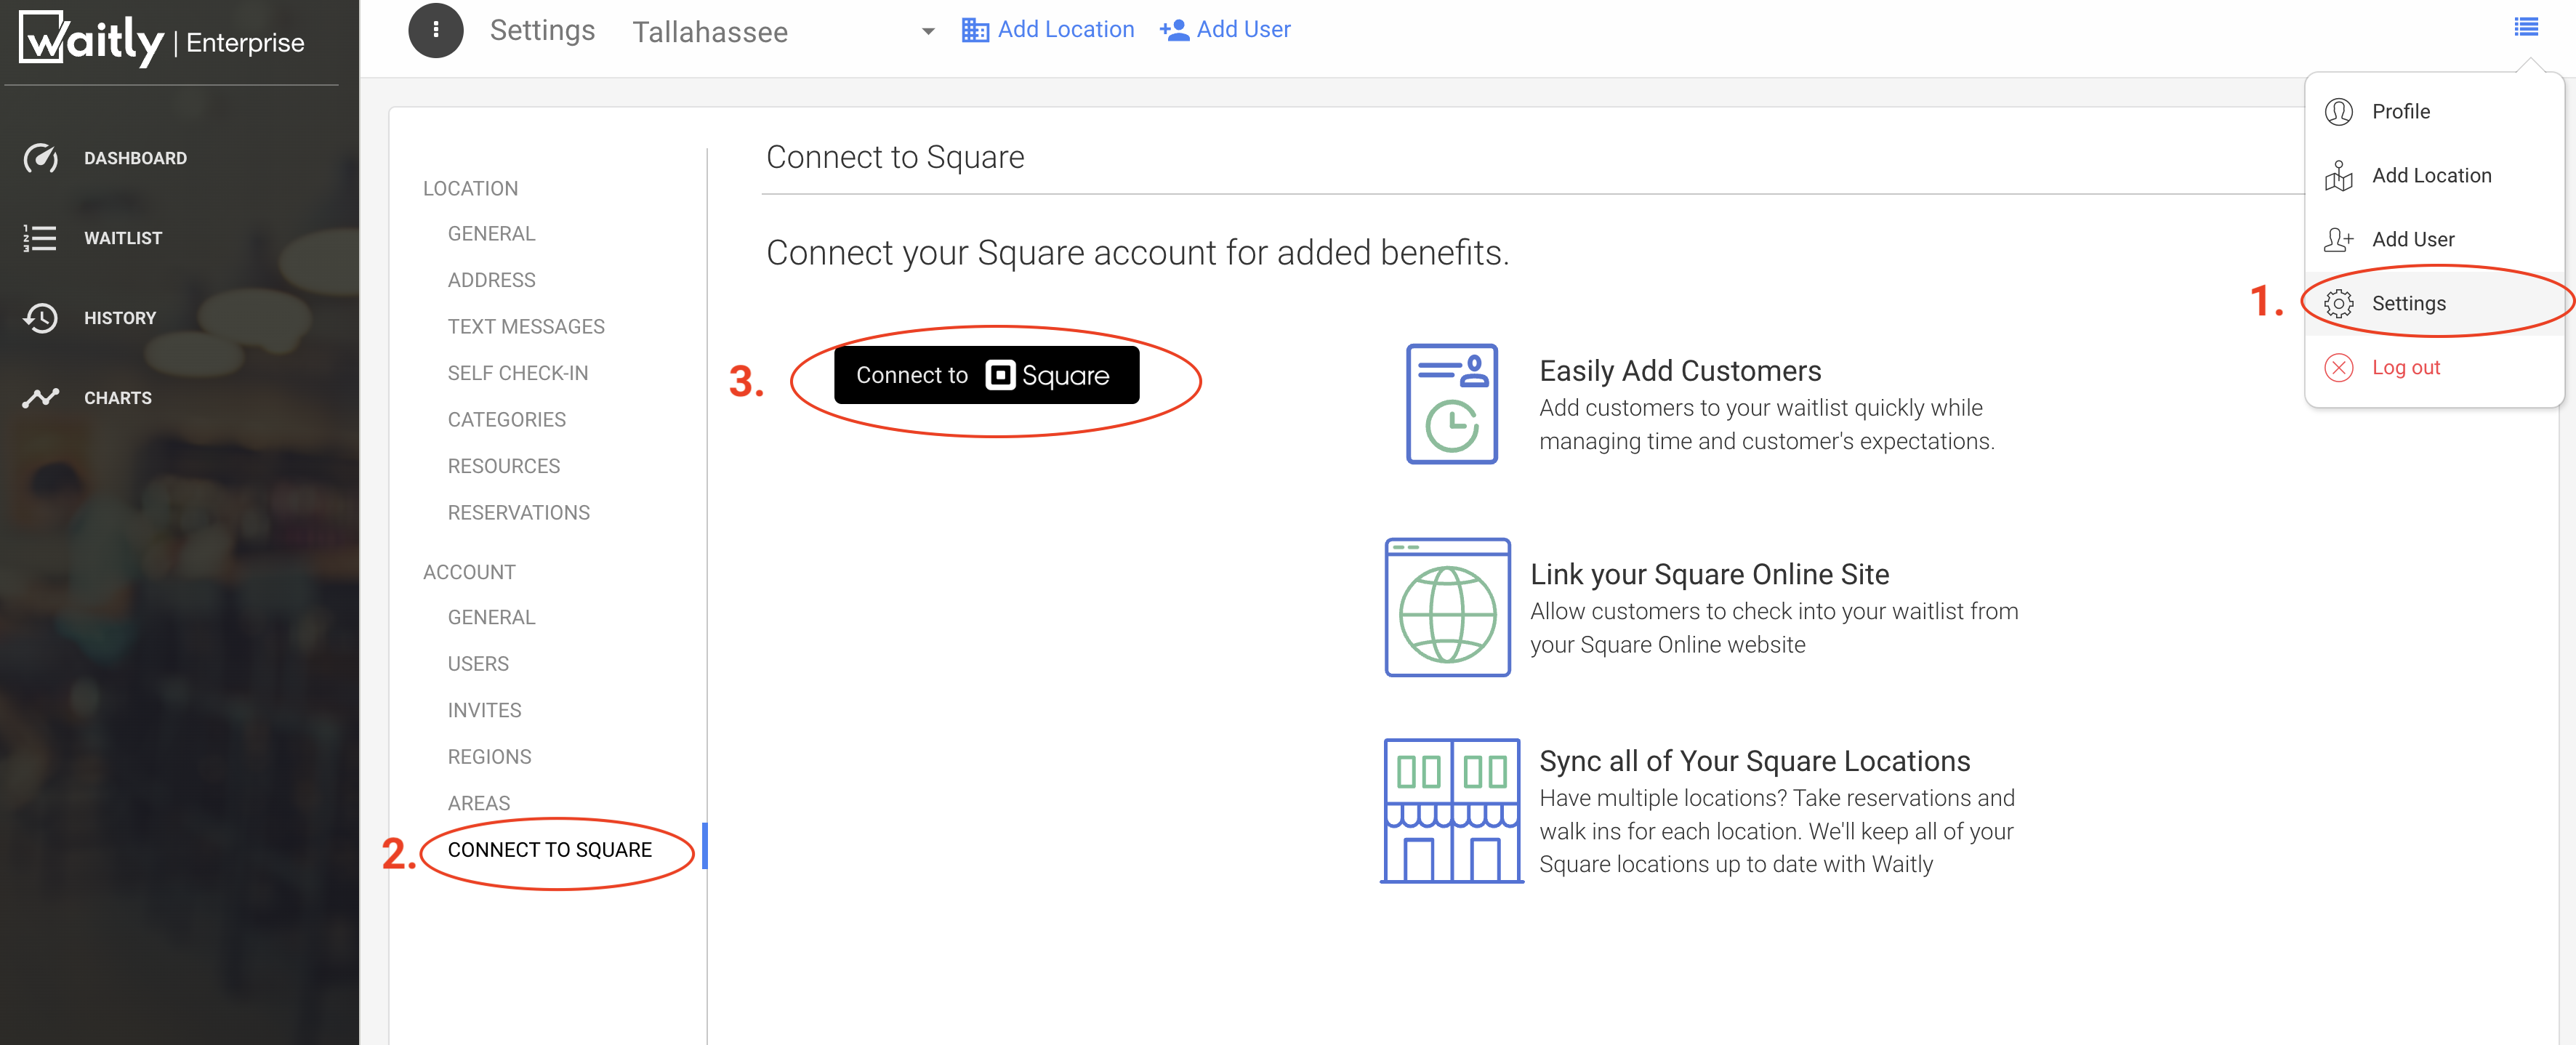Open the Tallahassee location selector
The image size is (2576, 1045).
[710, 32]
